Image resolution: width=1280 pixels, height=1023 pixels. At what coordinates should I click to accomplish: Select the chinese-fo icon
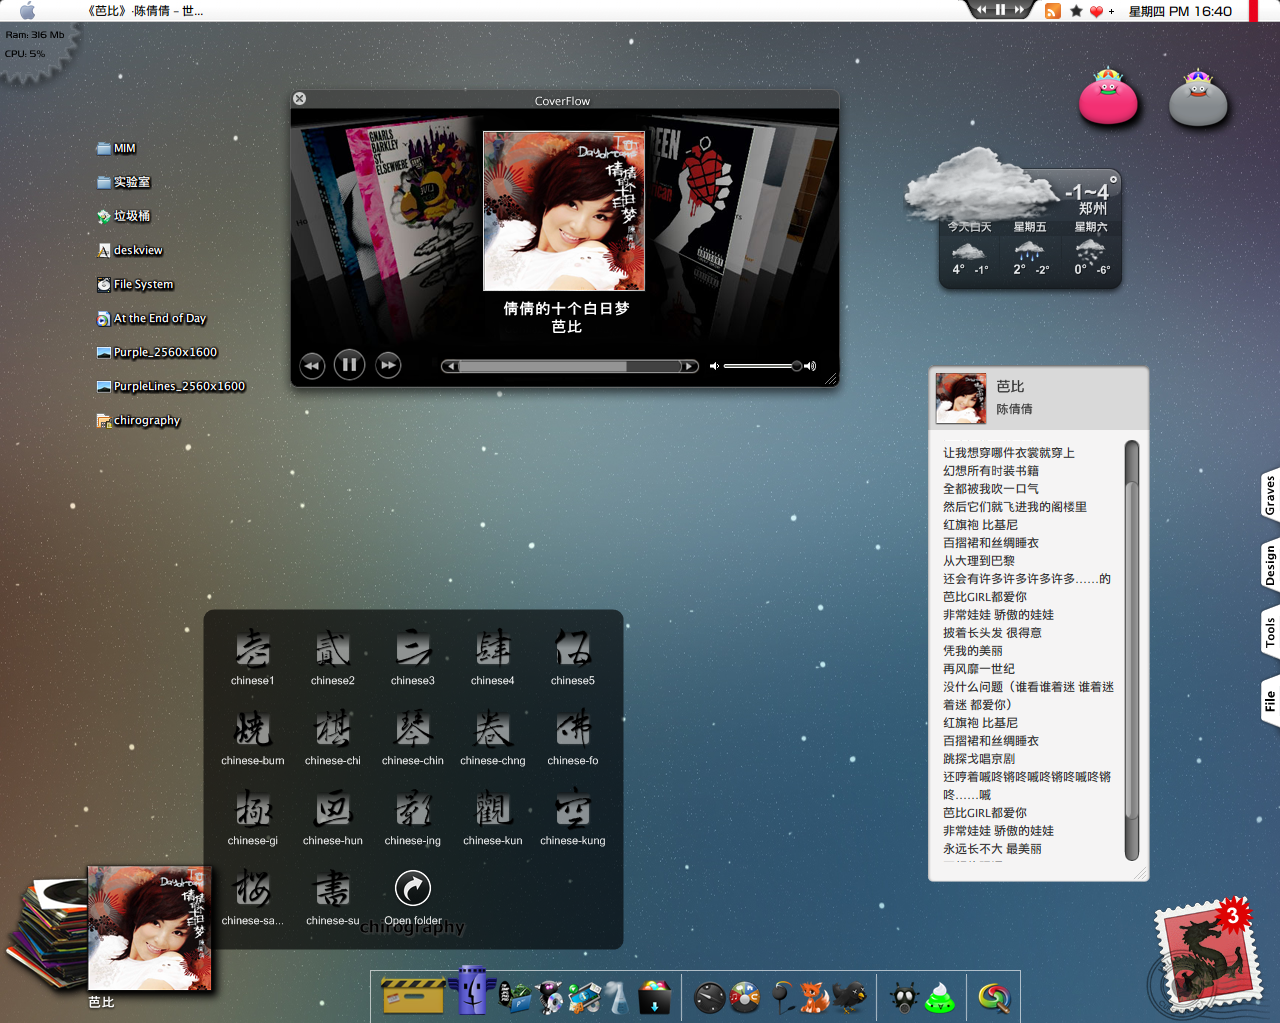tap(573, 737)
